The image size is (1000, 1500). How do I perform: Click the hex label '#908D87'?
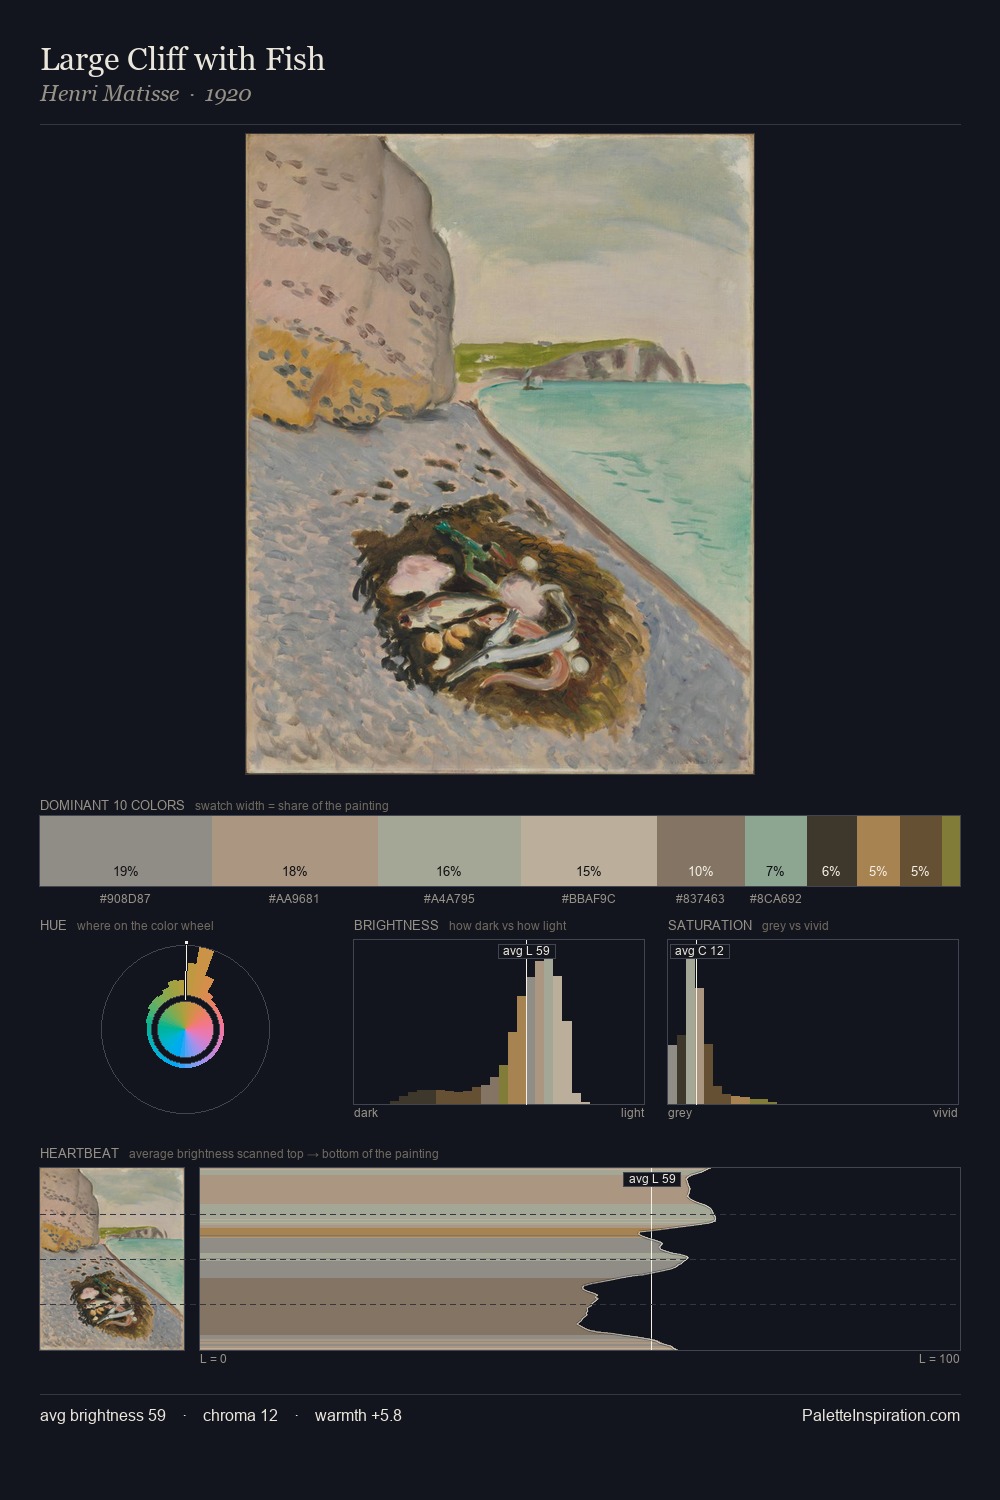coord(125,899)
